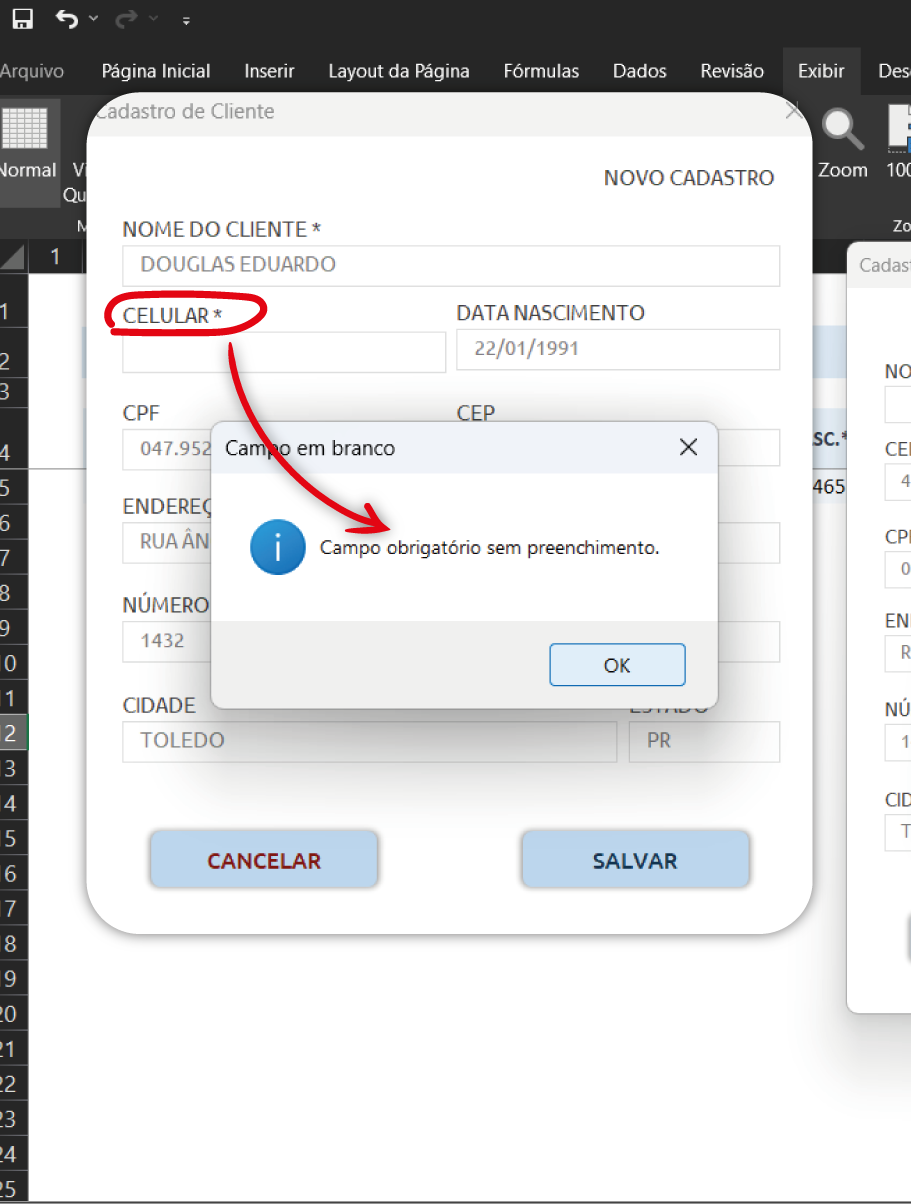This screenshot has width=911, height=1204.
Task: Save the workbook with the floppy icon
Action: [22, 19]
